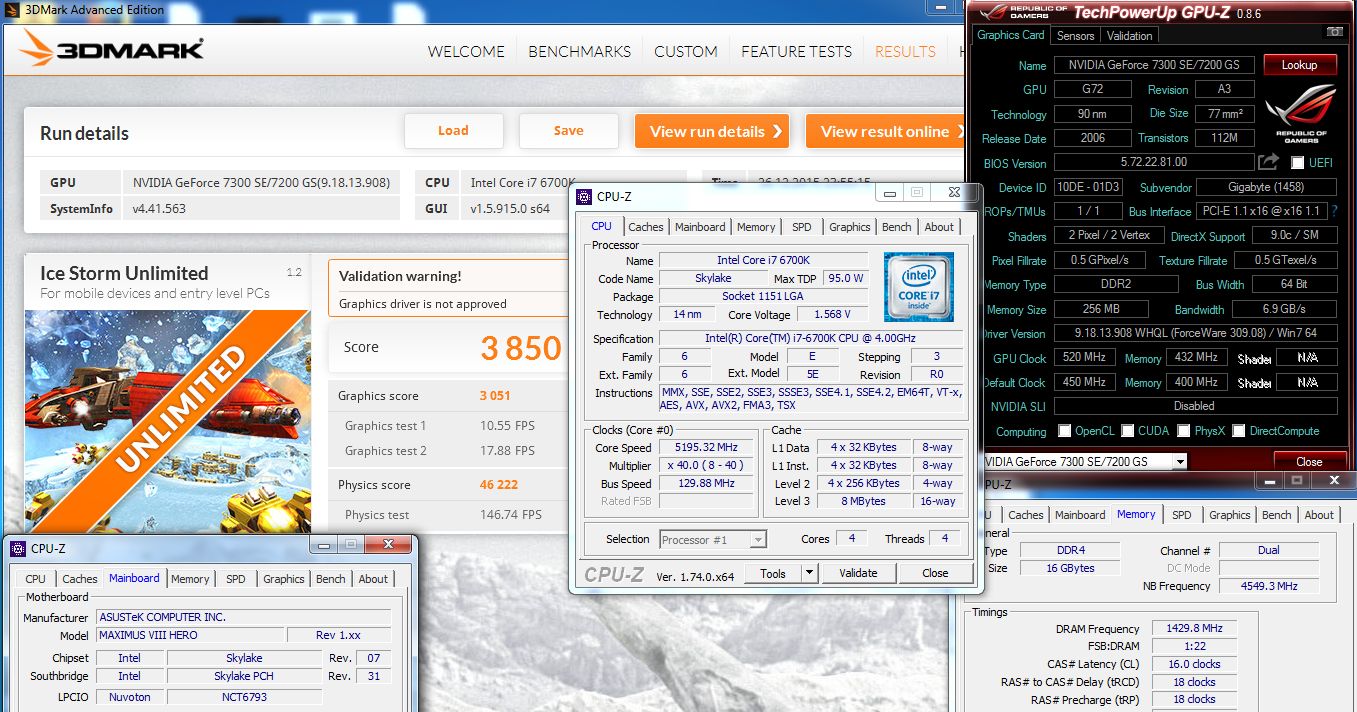This screenshot has height=712, width=1357.
Task: Open the GPU selector dropdown in GPU-Z
Action: 1180,462
